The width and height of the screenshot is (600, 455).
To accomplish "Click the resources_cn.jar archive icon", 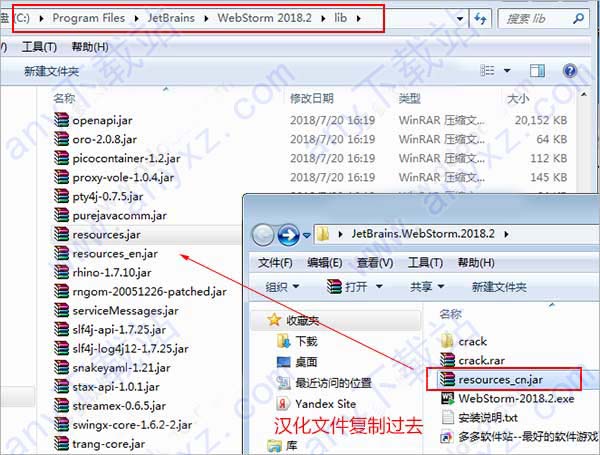I will coord(447,379).
